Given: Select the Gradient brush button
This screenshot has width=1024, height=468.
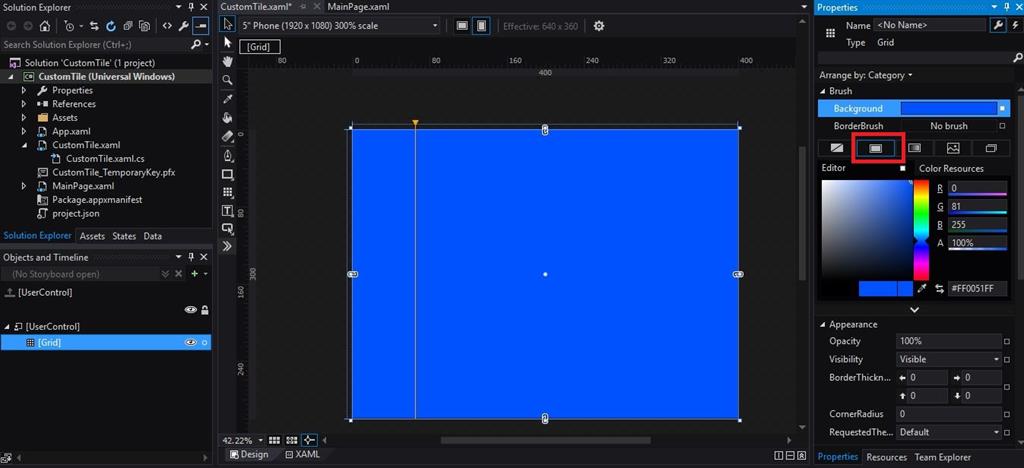Looking at the screenshot, I should pyautogui.click(x=914, y=148).
